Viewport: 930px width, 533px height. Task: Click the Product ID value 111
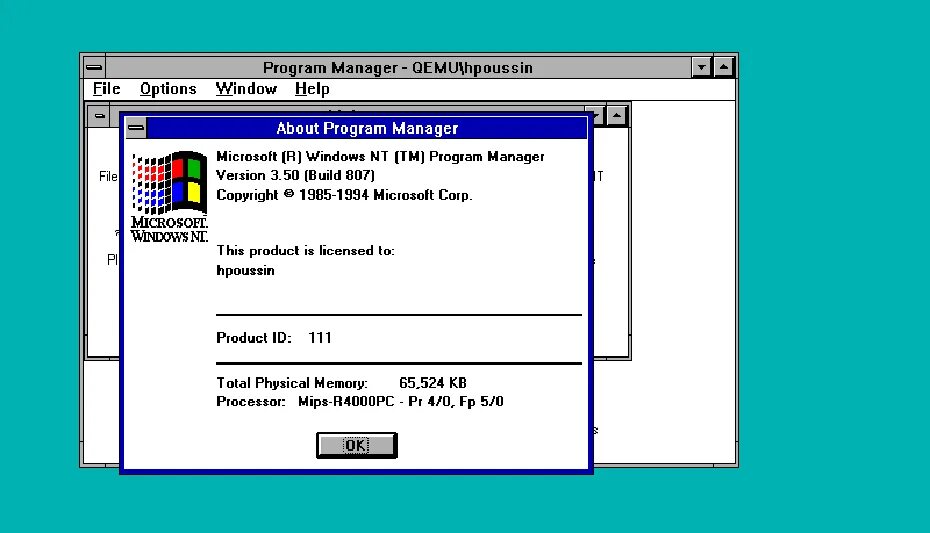point(320,338)
